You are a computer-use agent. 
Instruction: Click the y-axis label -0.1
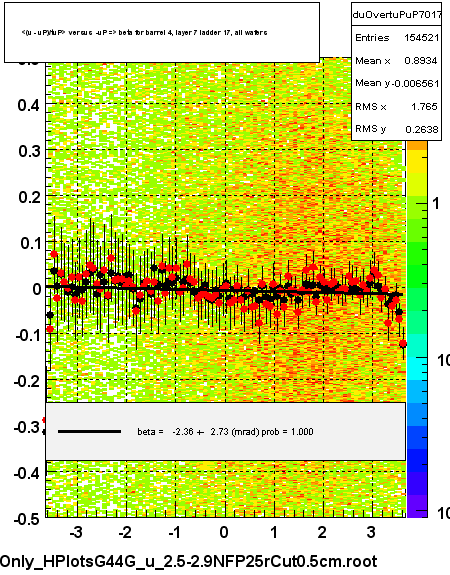[28, 335]
